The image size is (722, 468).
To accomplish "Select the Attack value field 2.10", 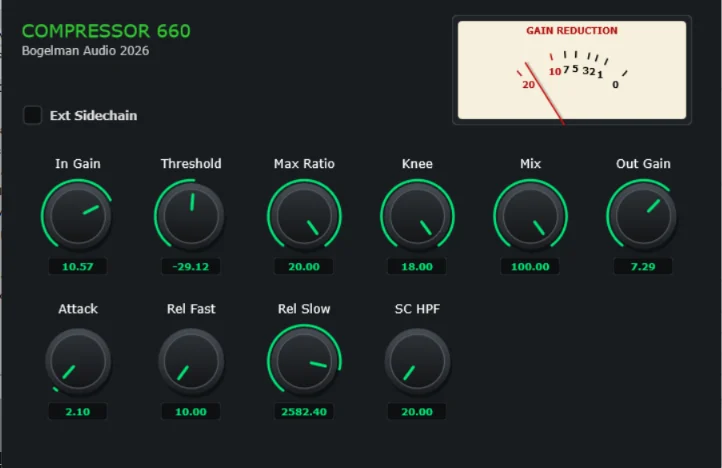I will 78,411.
